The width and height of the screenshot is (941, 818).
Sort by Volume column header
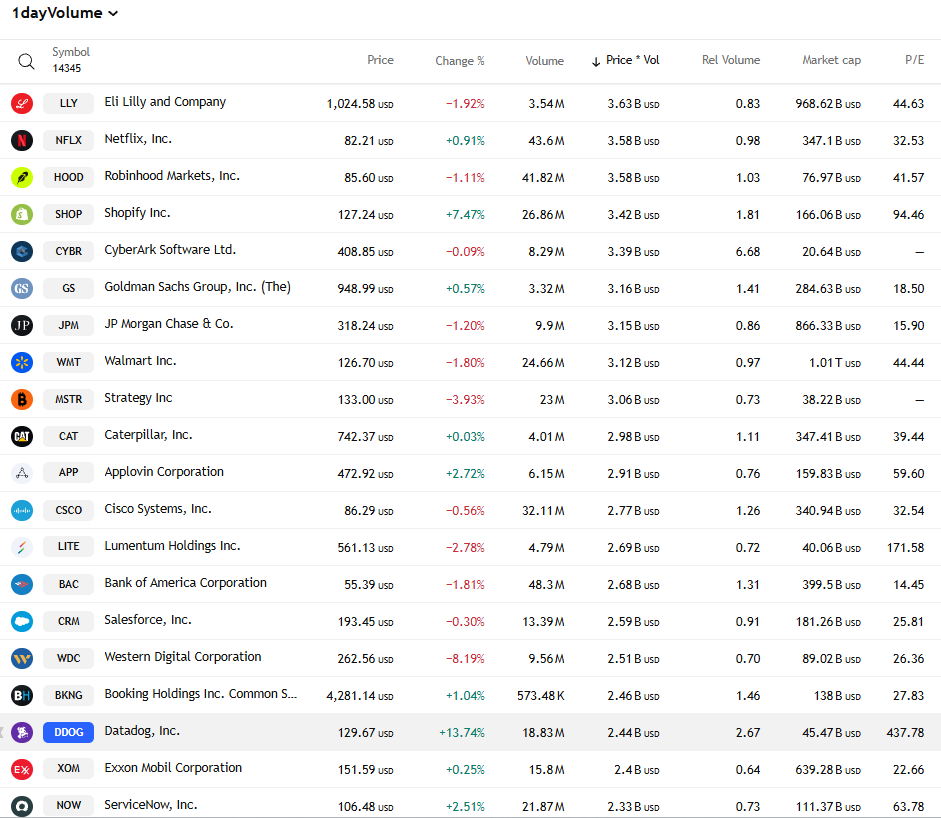pyautogui.click(x=544, y=61)
